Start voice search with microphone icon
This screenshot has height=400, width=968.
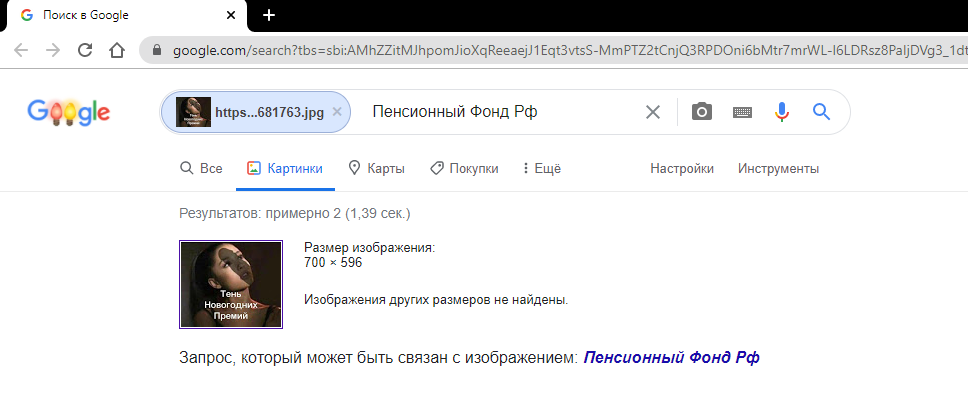782,112
